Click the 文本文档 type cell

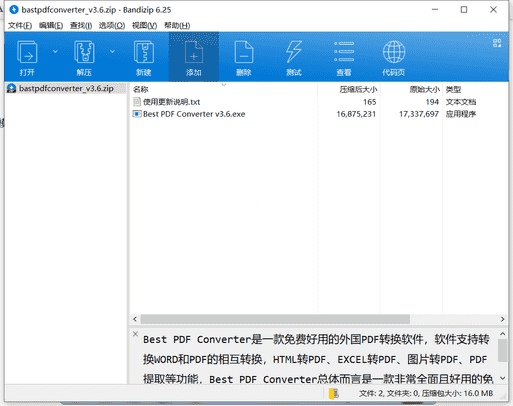click(461, 102)
